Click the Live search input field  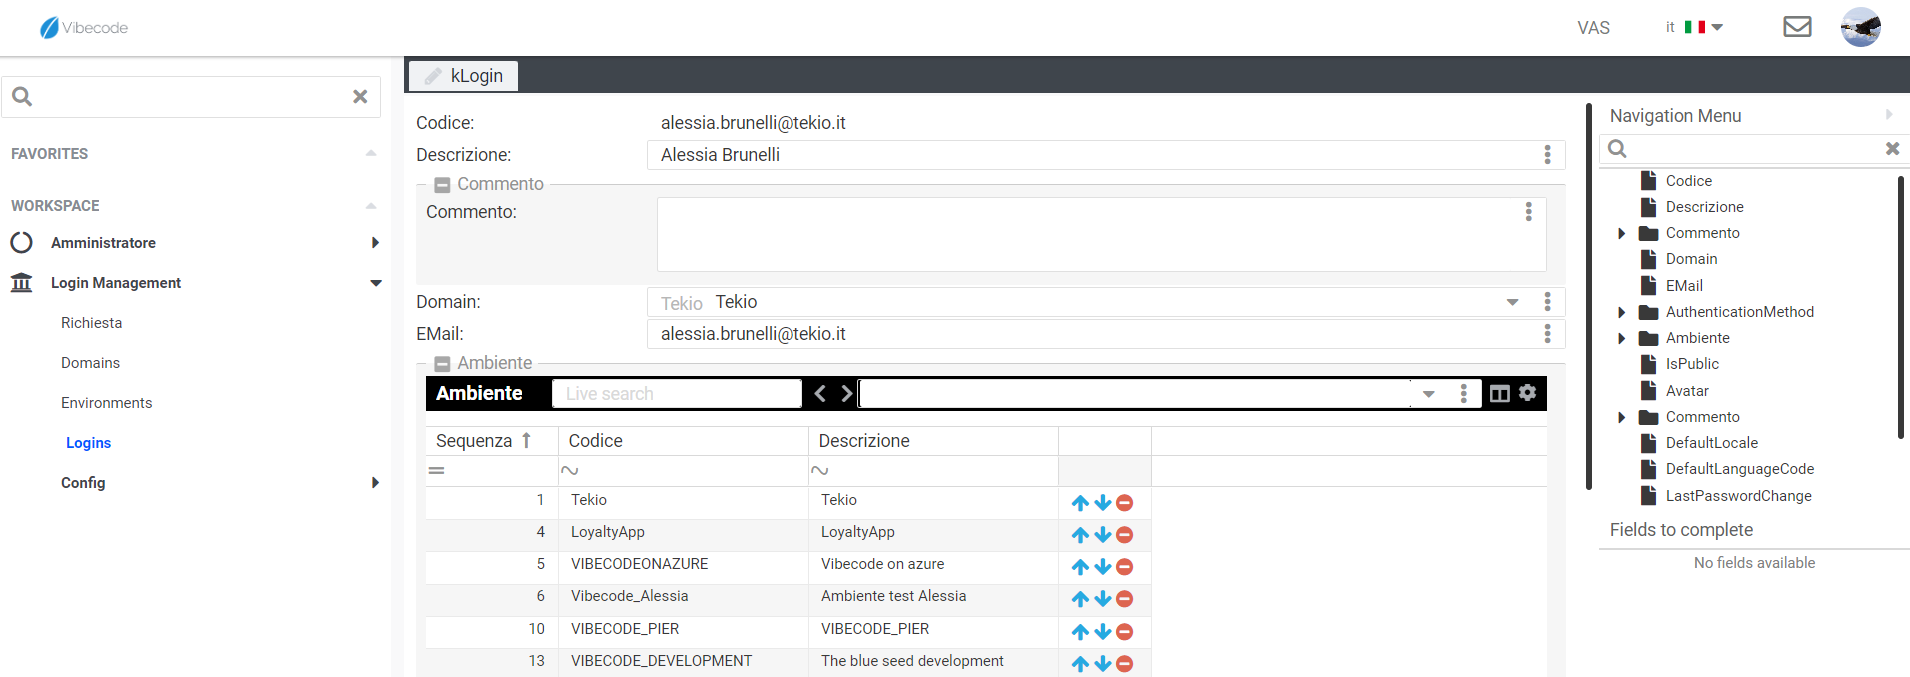pos(676,394)
